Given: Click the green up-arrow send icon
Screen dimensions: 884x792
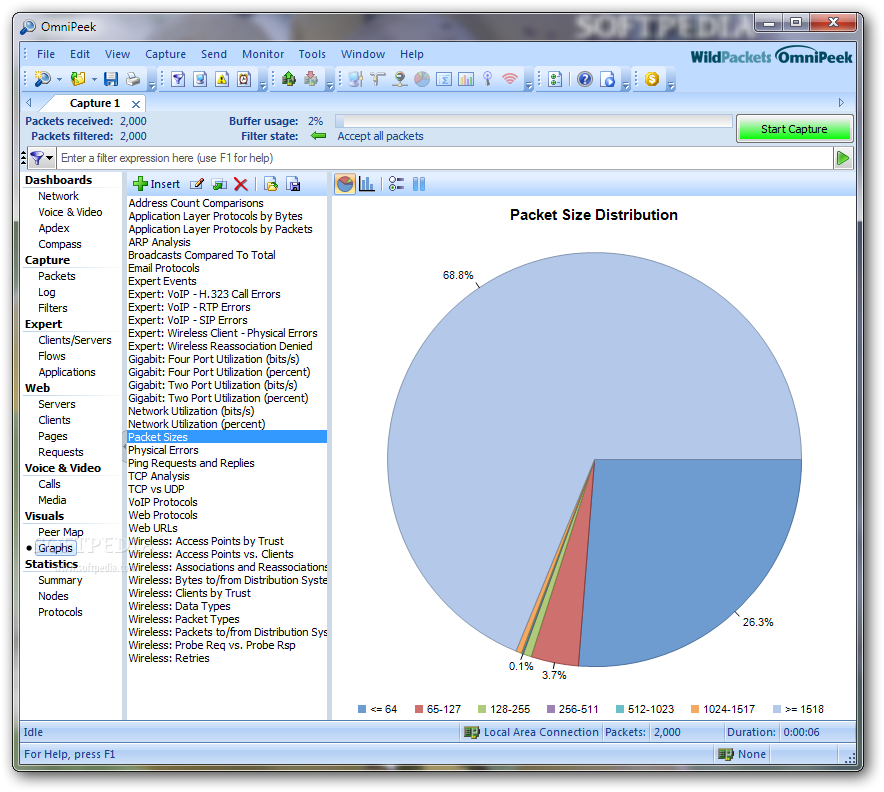Looking at the screenshot, I should (289, 79).
